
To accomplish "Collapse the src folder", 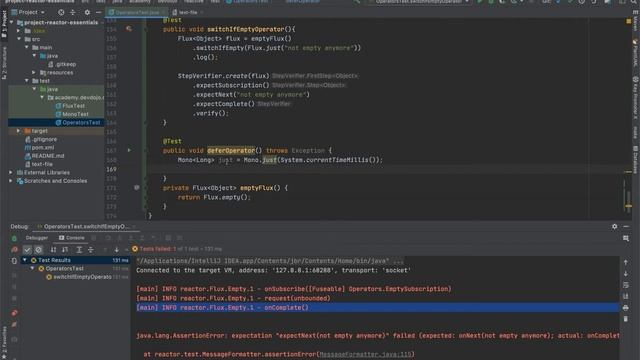I will point(19,39).
